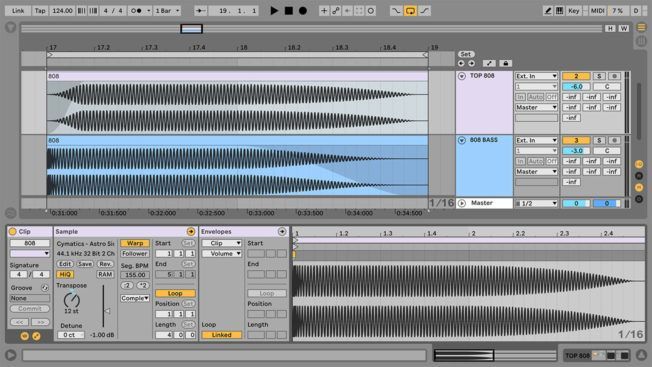Screen dimensions: 652x367
Task: Open the Quantization menu showing 1 Bar
Action: (167, 11)
